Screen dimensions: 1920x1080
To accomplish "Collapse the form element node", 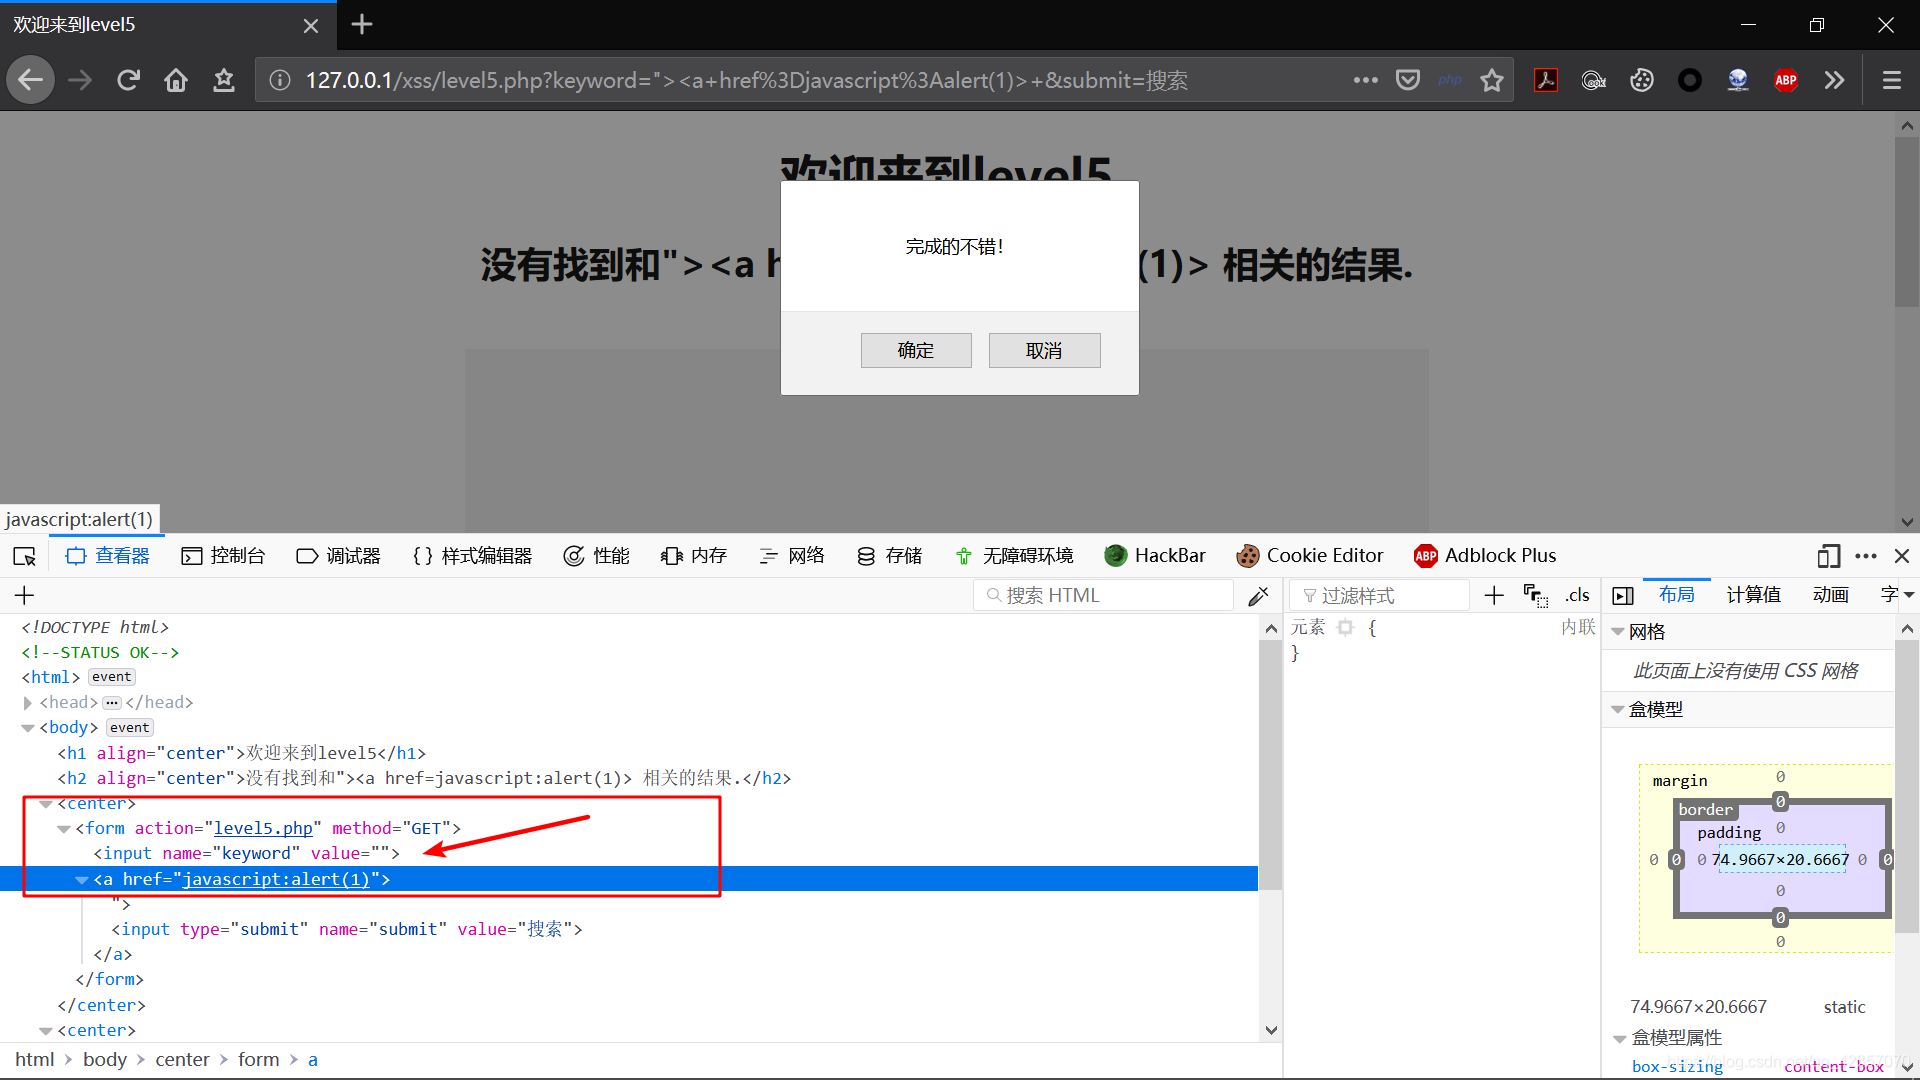I will (64, 829).
